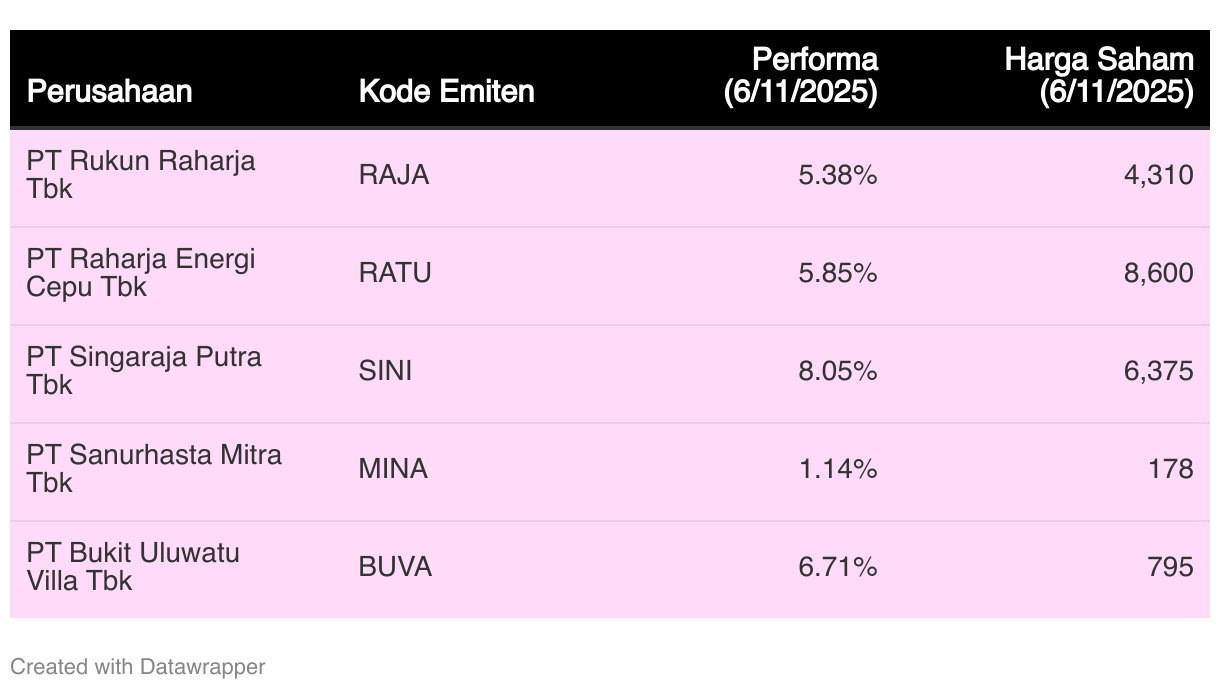Select the BUVA ticker code

(395, 567)
